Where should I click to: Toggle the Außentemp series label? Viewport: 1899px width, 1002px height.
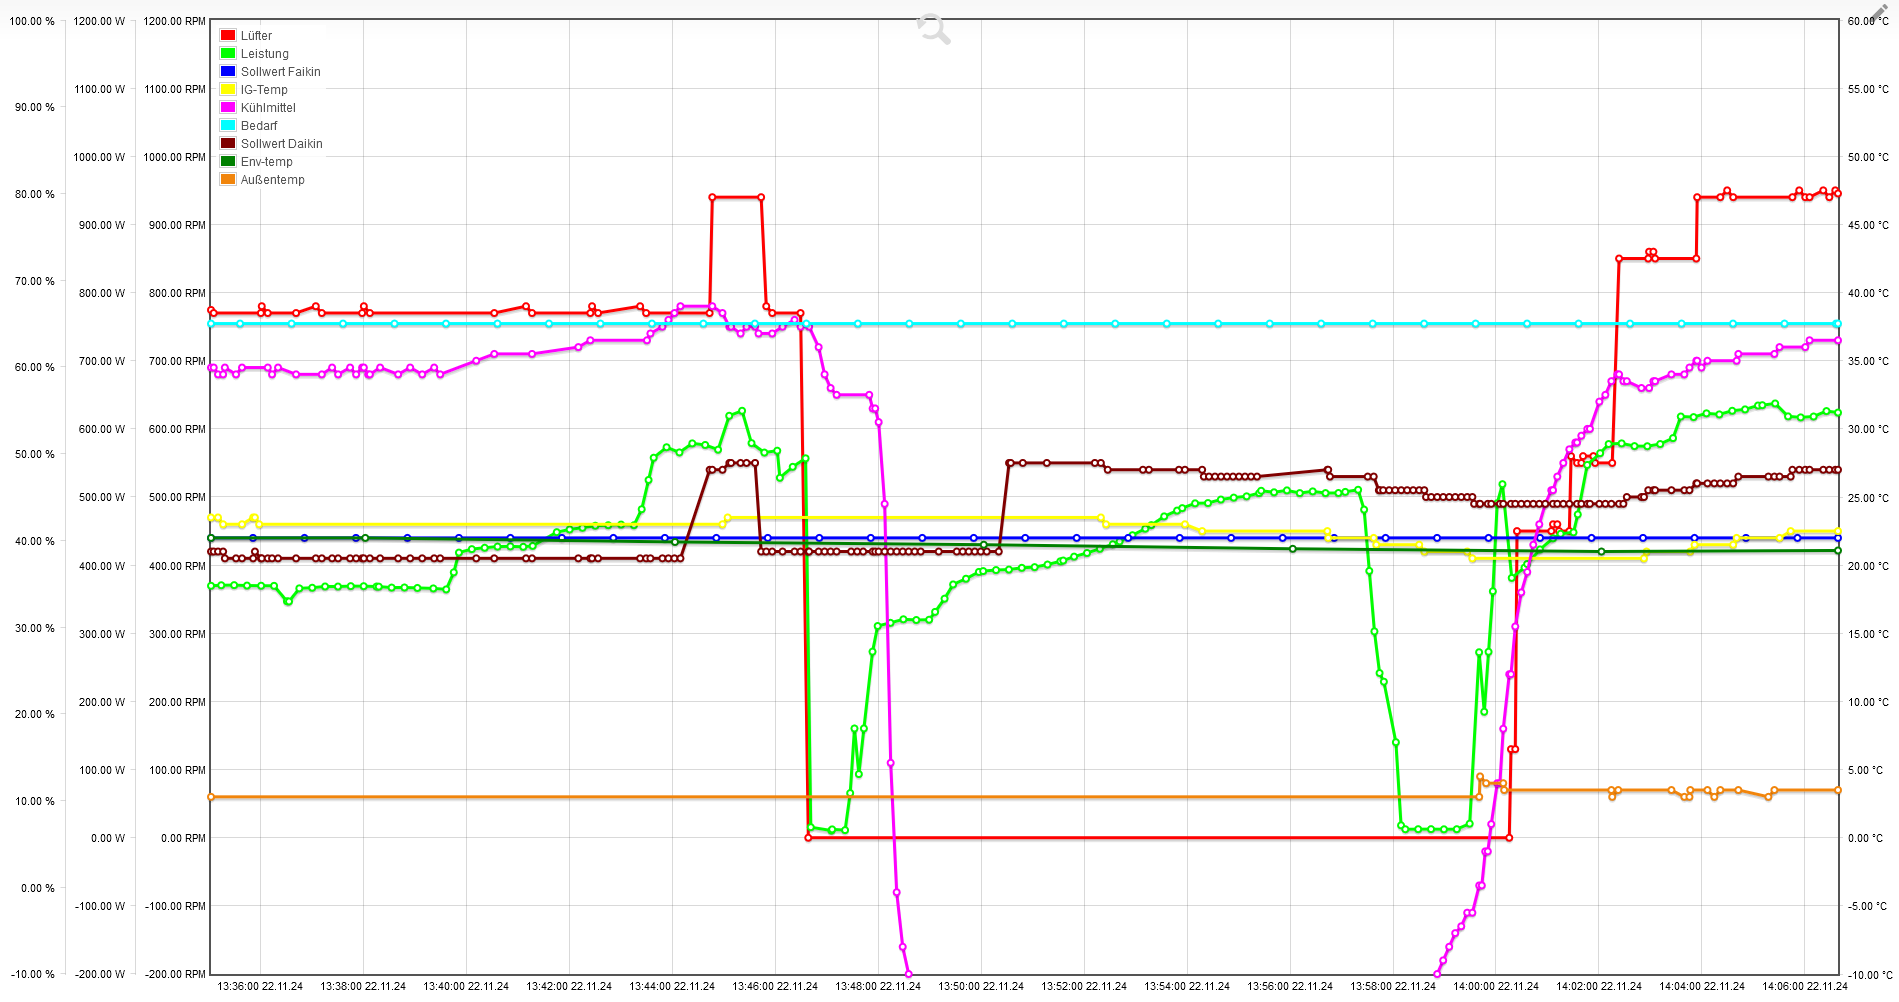273,179
